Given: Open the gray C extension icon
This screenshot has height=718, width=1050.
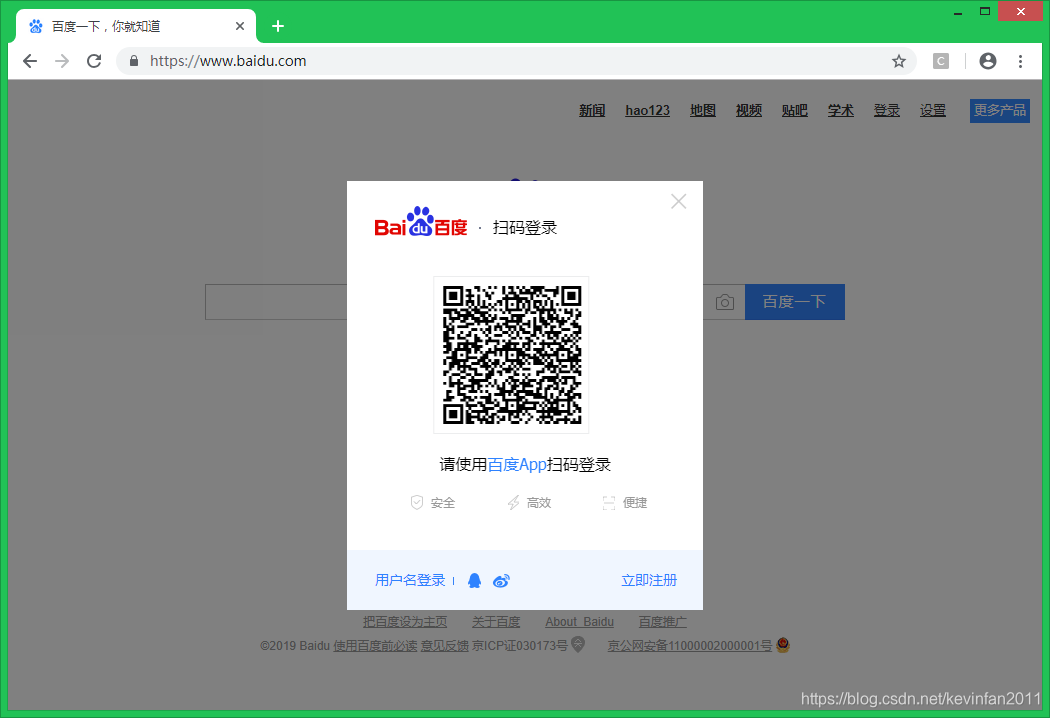Looking at the screenshot, I should pos(941,61).
